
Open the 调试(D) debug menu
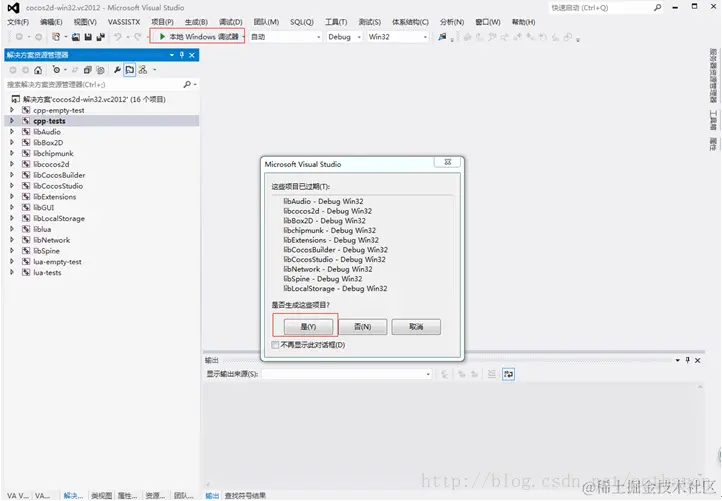(231, 22)
